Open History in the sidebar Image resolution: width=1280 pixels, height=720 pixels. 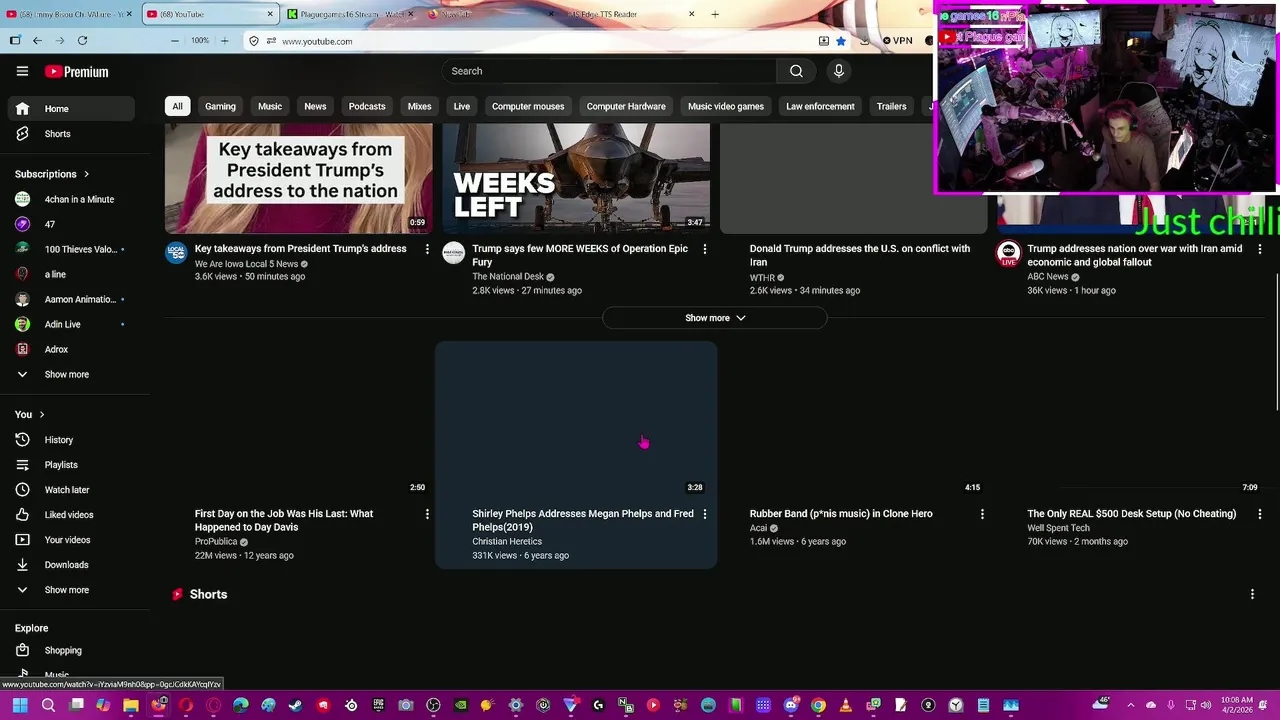click(x=71, y=440)
